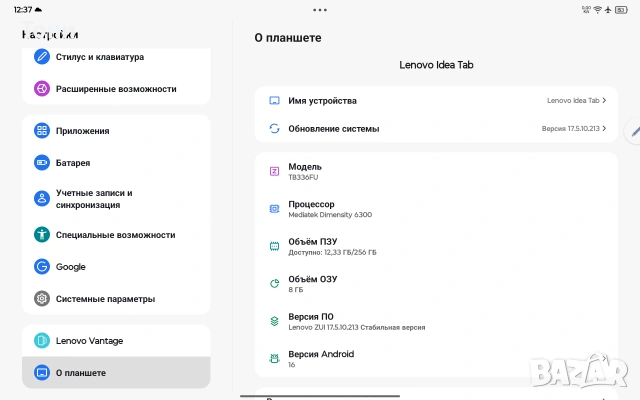This screenshot has width=640, height=400.
Task: Open the Батарея settings section
Action: (116, 162)
